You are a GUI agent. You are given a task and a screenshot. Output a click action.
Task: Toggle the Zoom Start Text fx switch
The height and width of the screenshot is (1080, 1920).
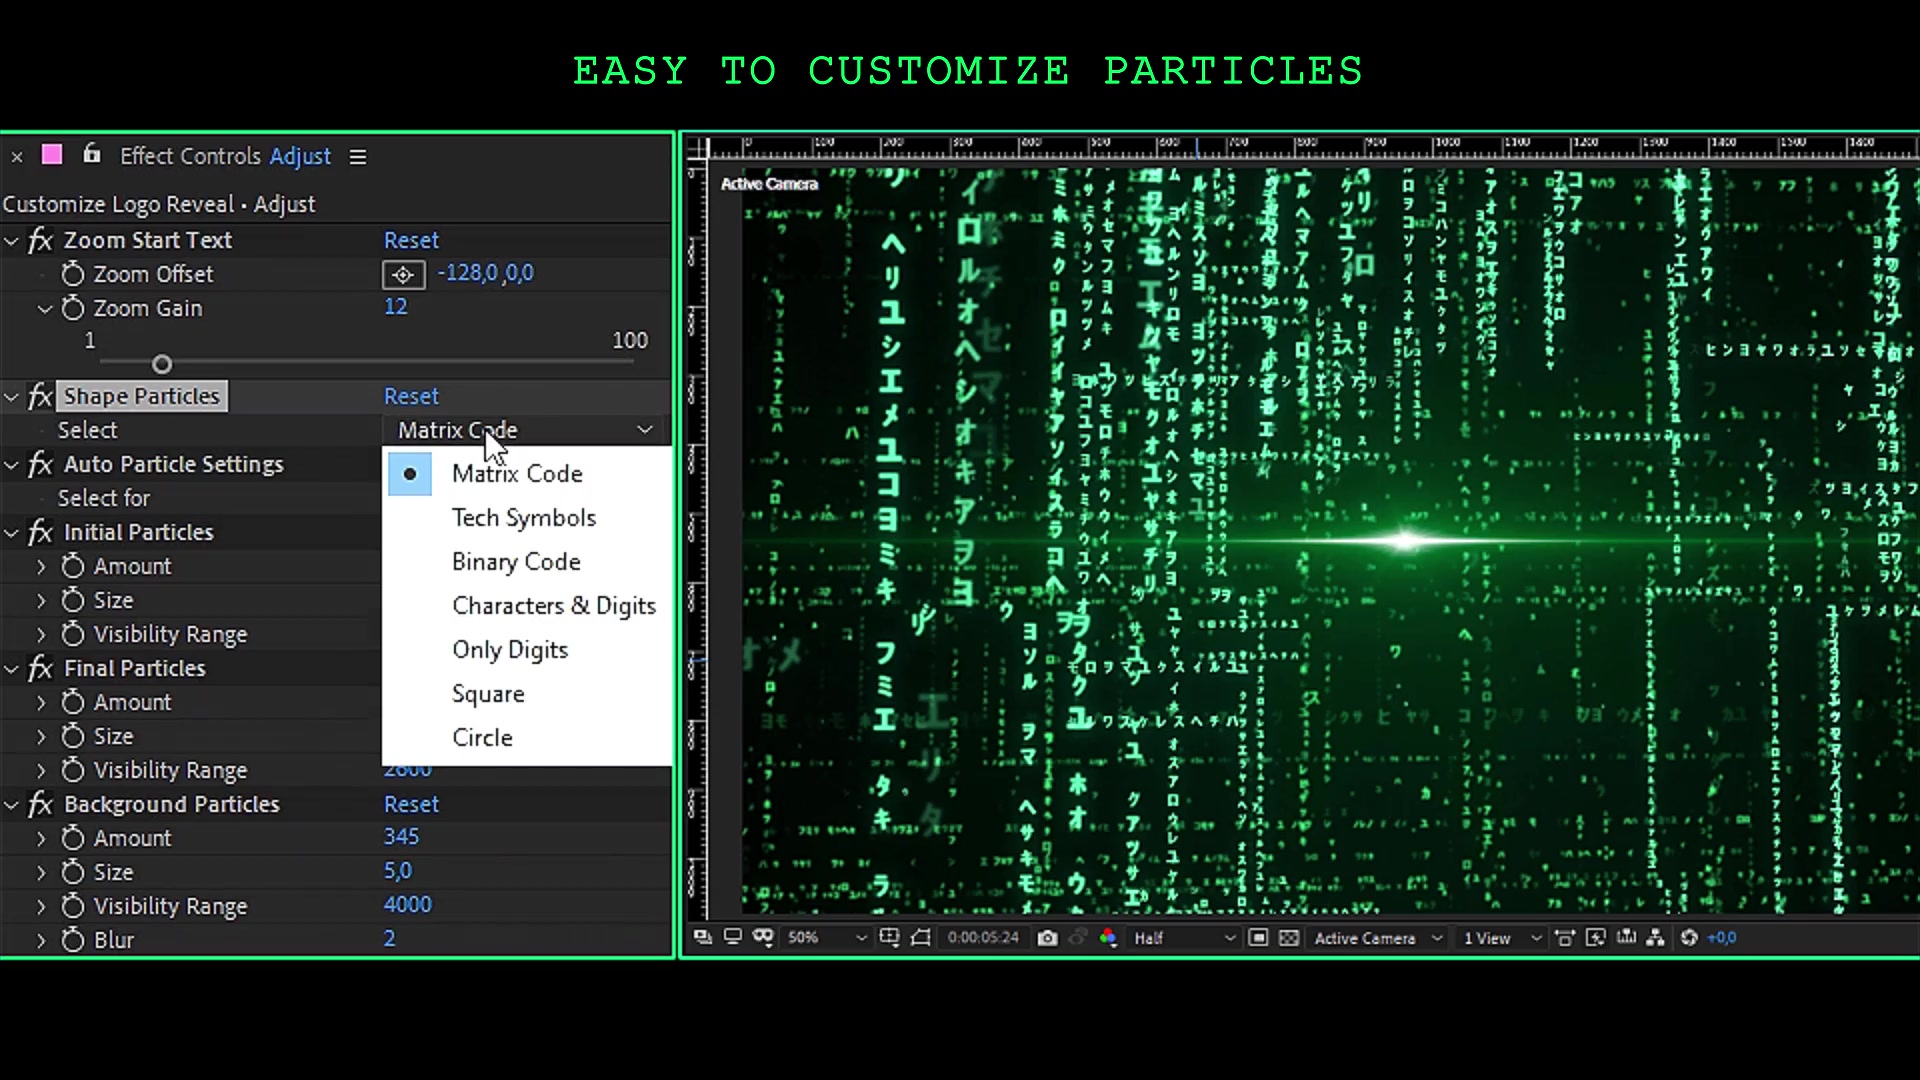[41, 240]
